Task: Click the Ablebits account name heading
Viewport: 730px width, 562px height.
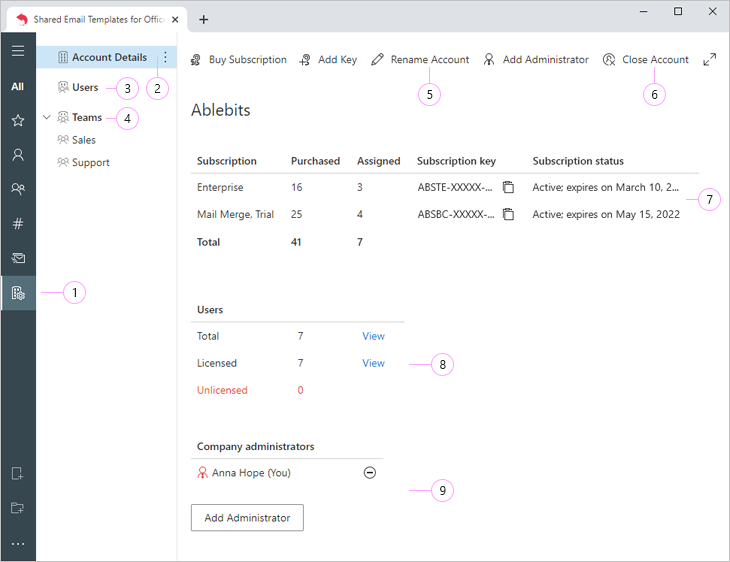Action: [221, 110]
